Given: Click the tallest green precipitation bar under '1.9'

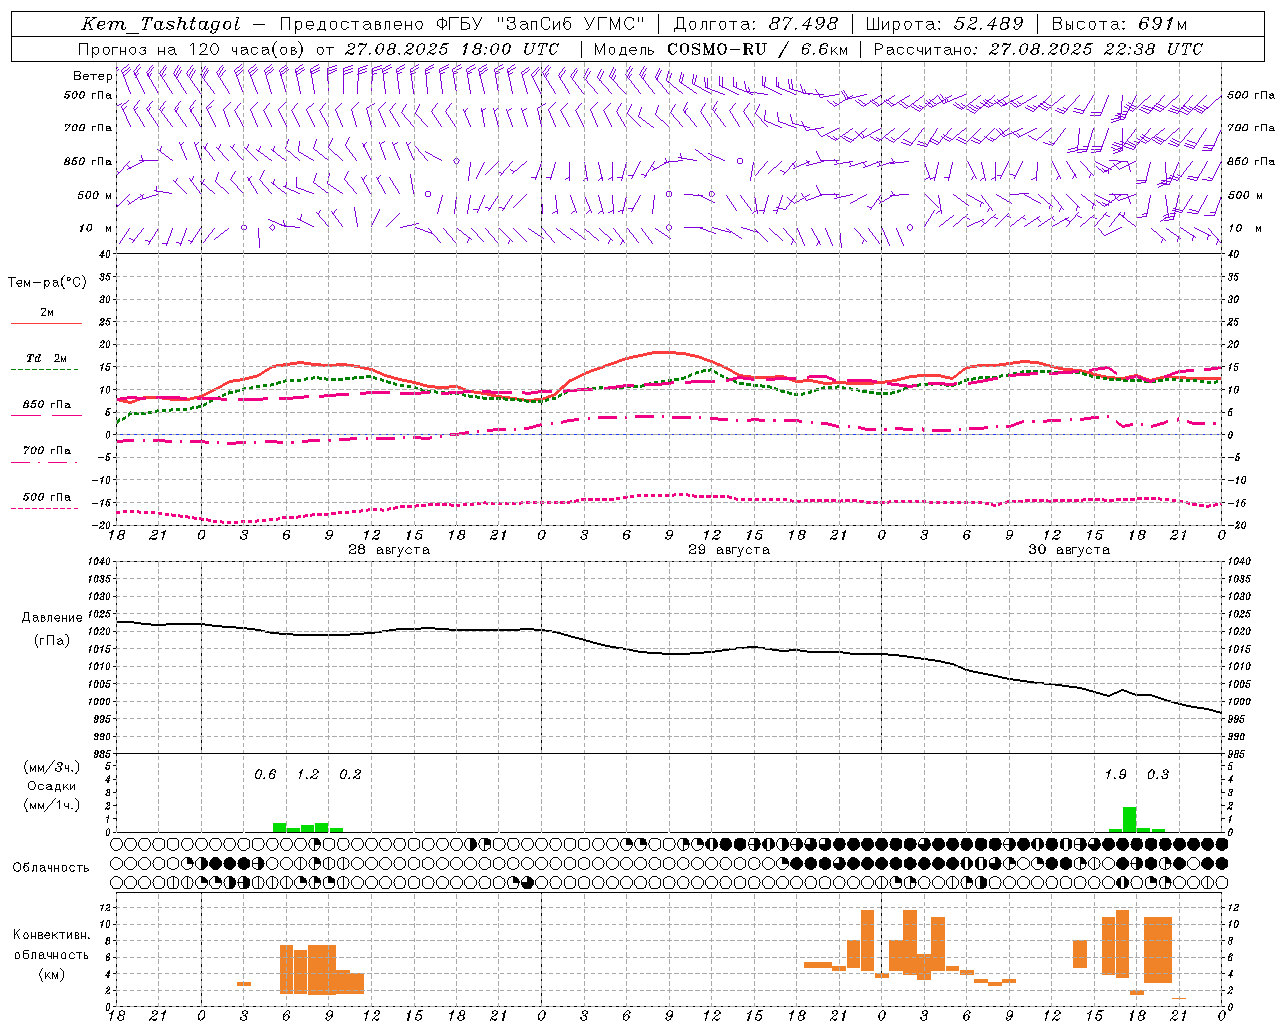Looking at the screenshot, I should click(1129, 819).
